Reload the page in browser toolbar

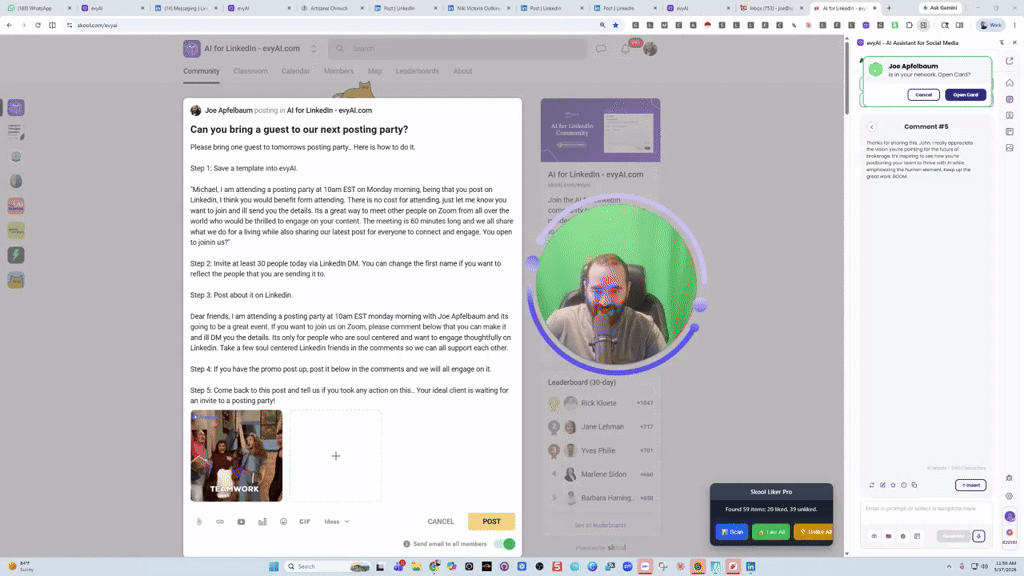click(x=38, y=25)
